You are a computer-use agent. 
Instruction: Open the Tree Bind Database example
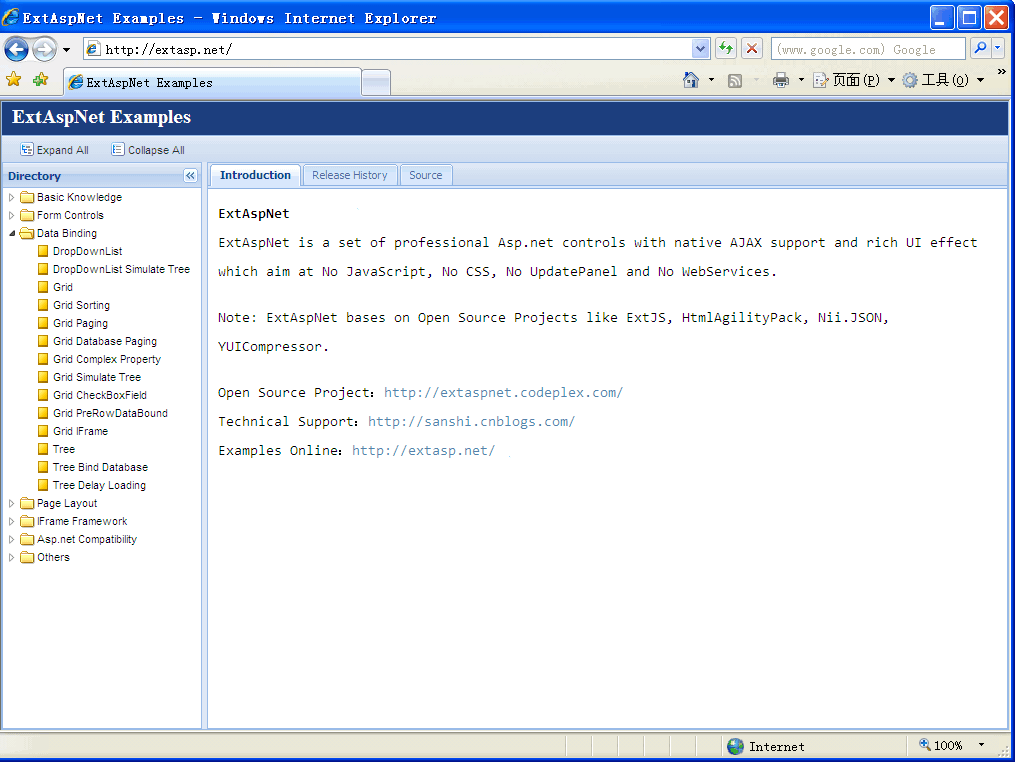(100, 467)
